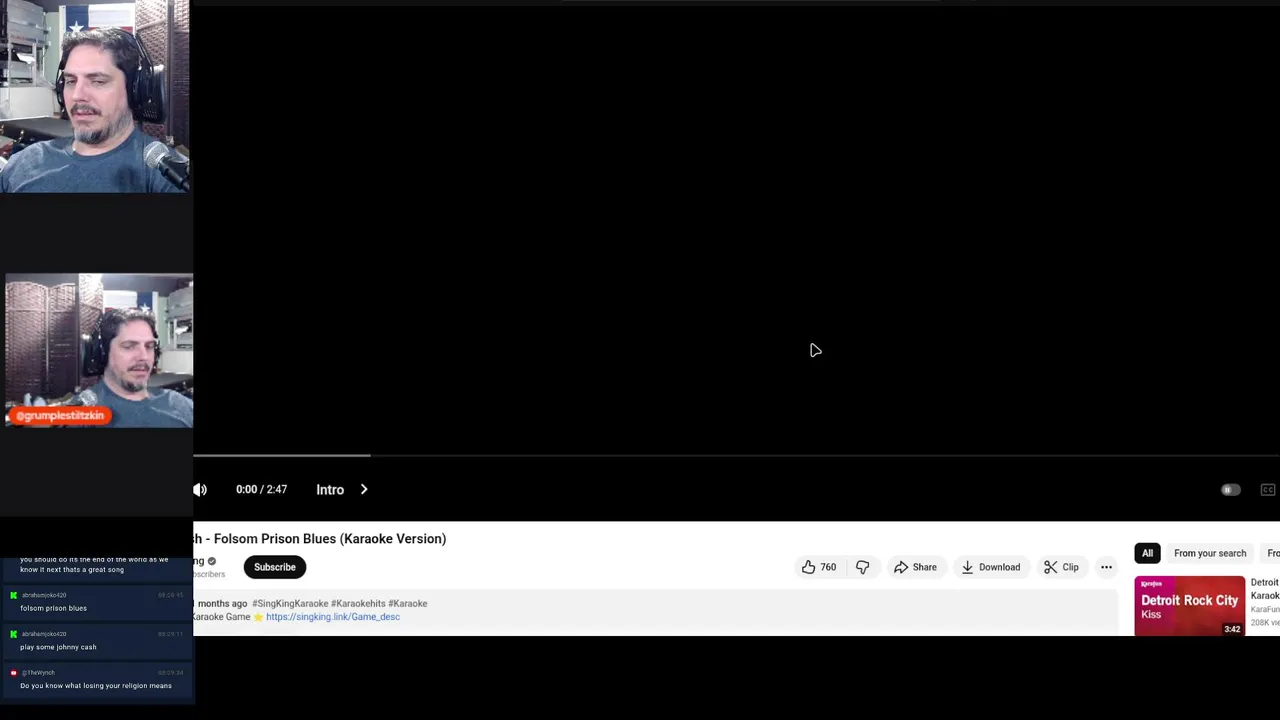Select the All filter chip

(x=1148, y=553)
